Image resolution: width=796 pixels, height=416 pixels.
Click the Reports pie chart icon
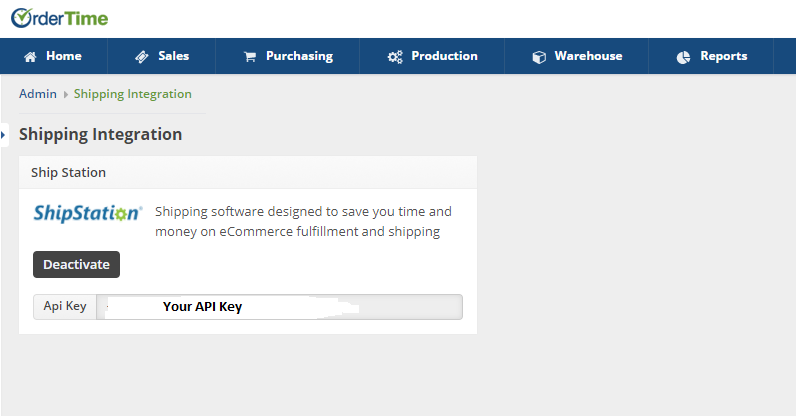click(683, 57)
